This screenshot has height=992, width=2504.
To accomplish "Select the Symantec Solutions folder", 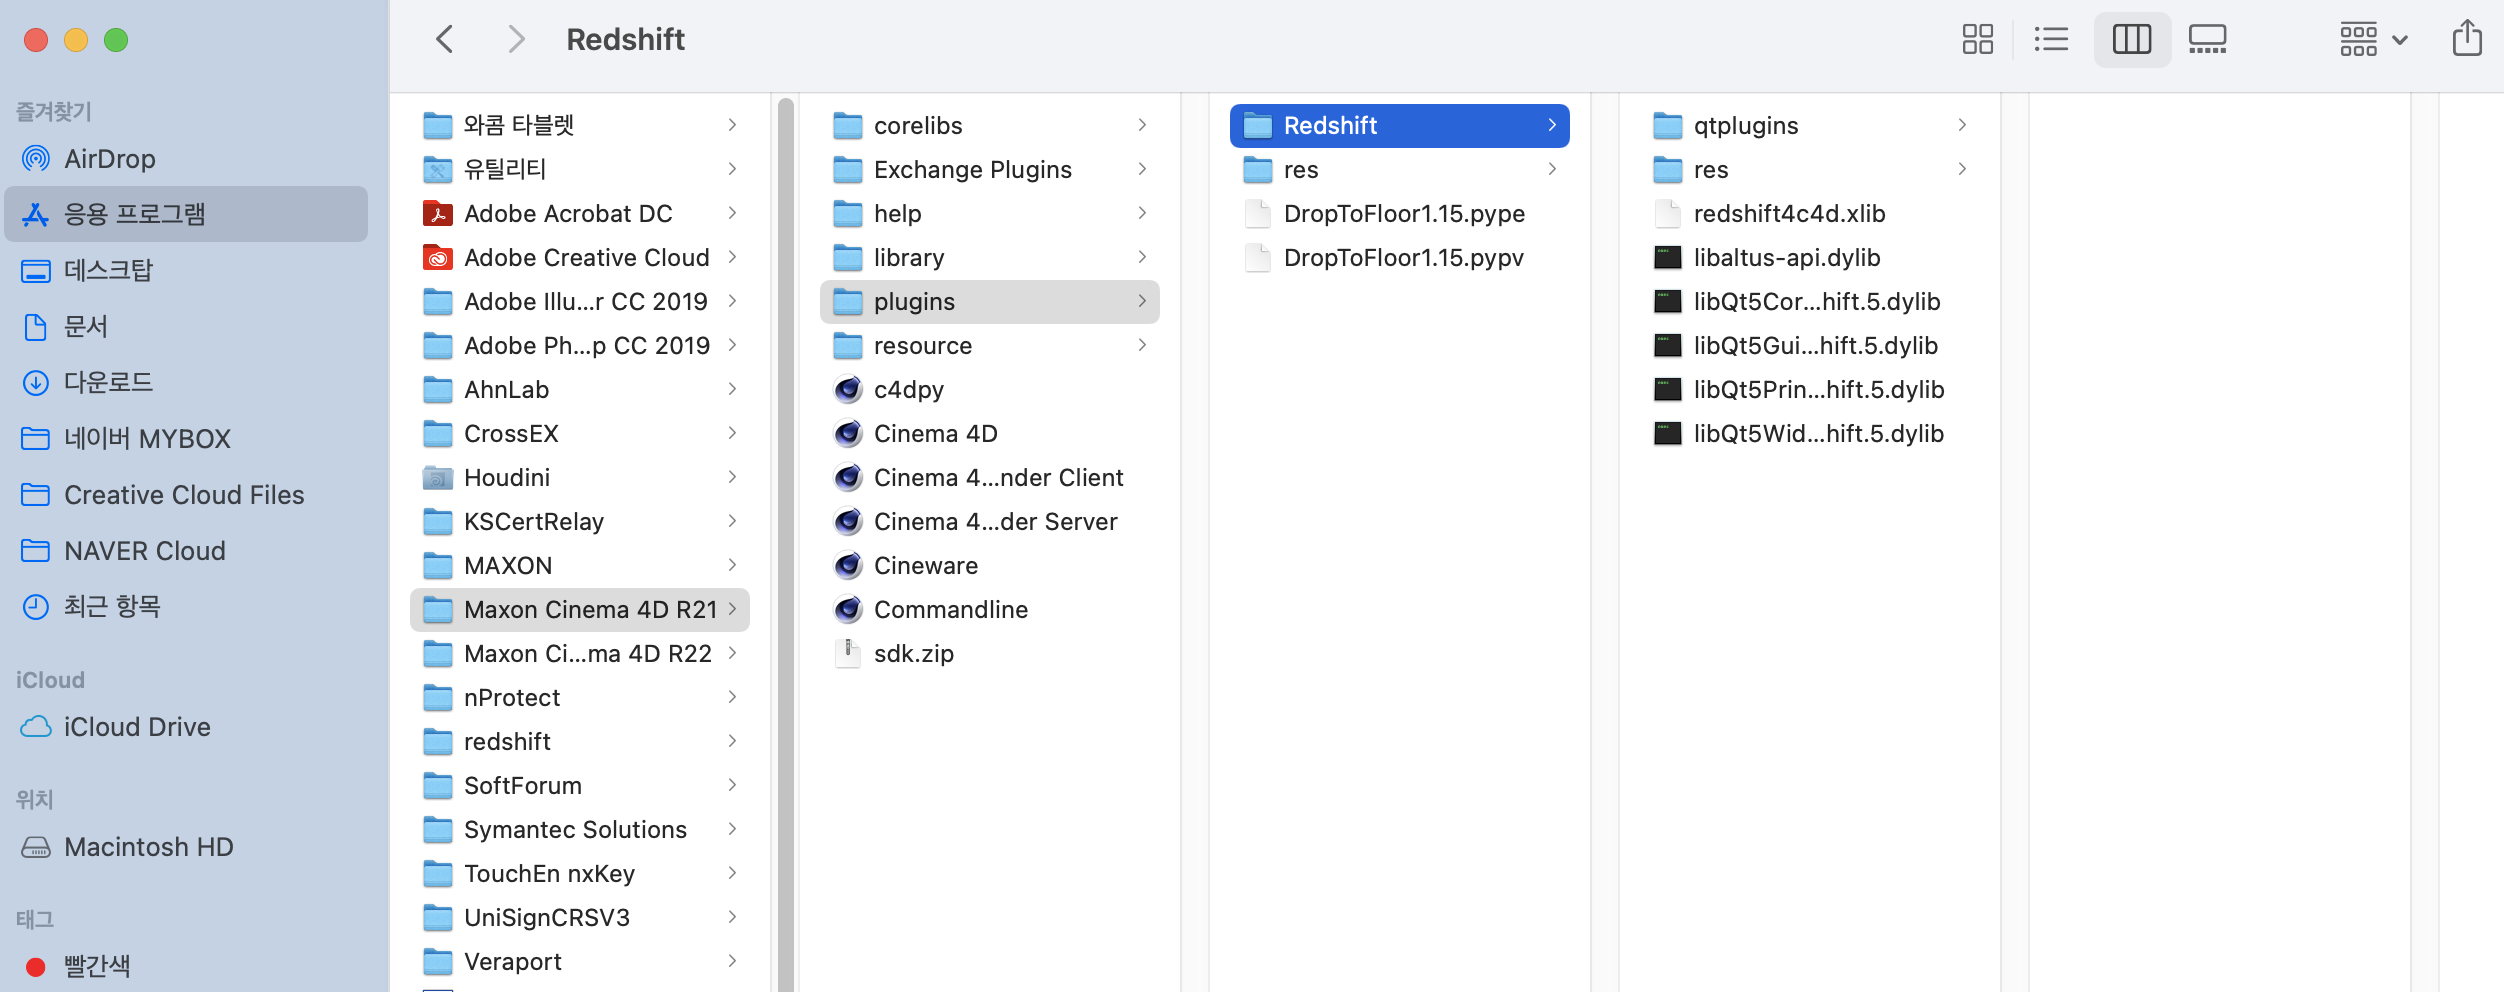I will [x=580, y=829].
